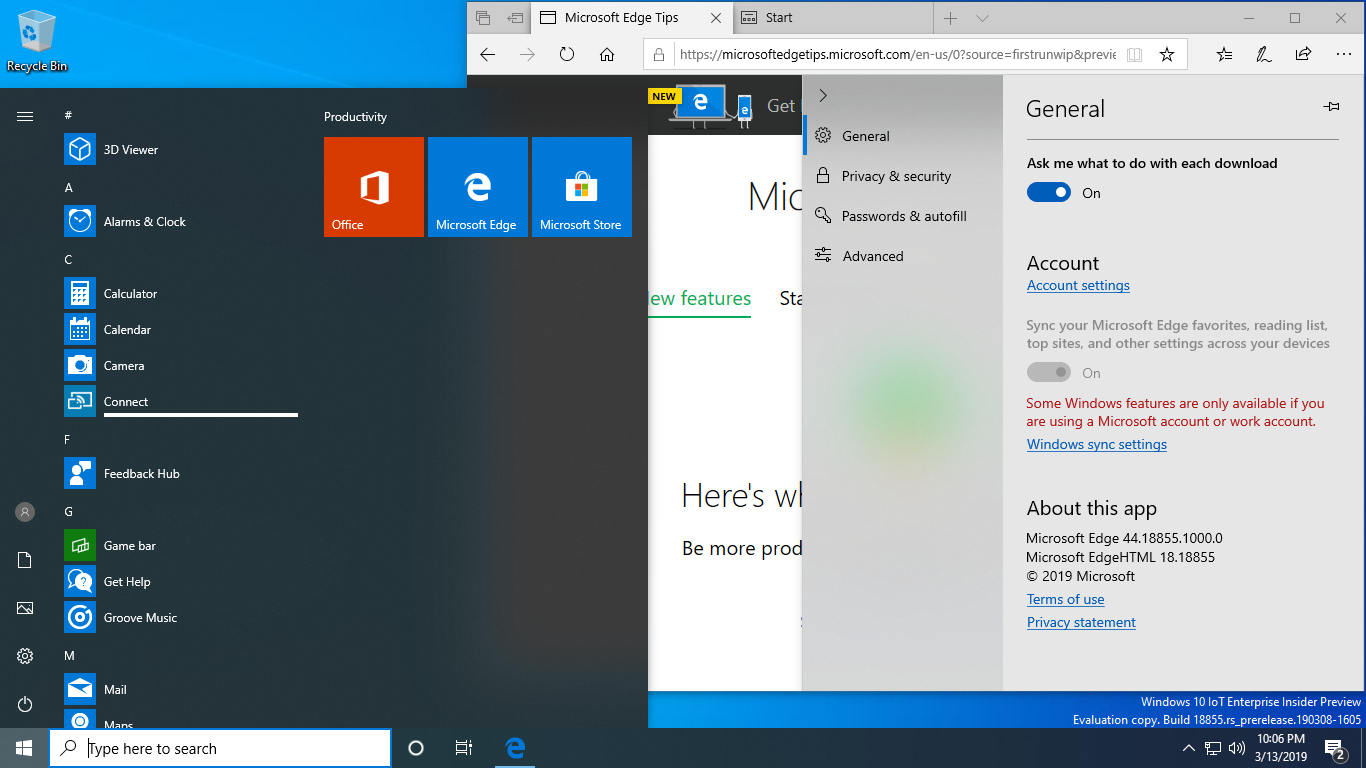This screenshot has width=1366, height=768.
Task: Expand the Start menu hamburger button
Action: click(25, 116)
